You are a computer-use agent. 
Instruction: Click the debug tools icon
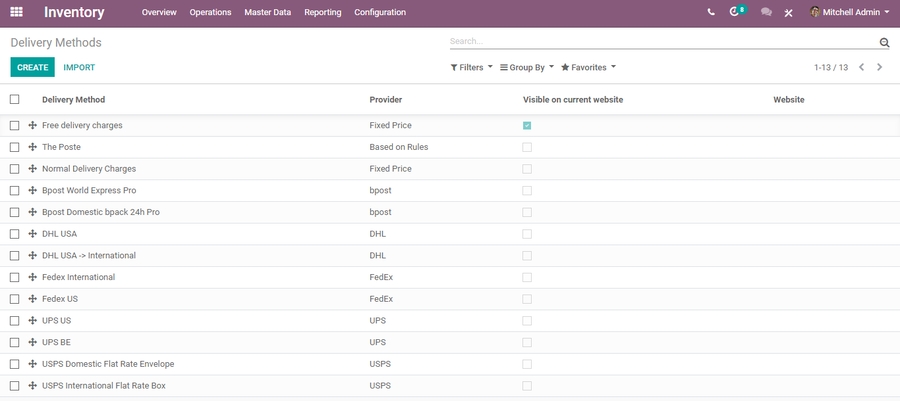tap(789, 13)
